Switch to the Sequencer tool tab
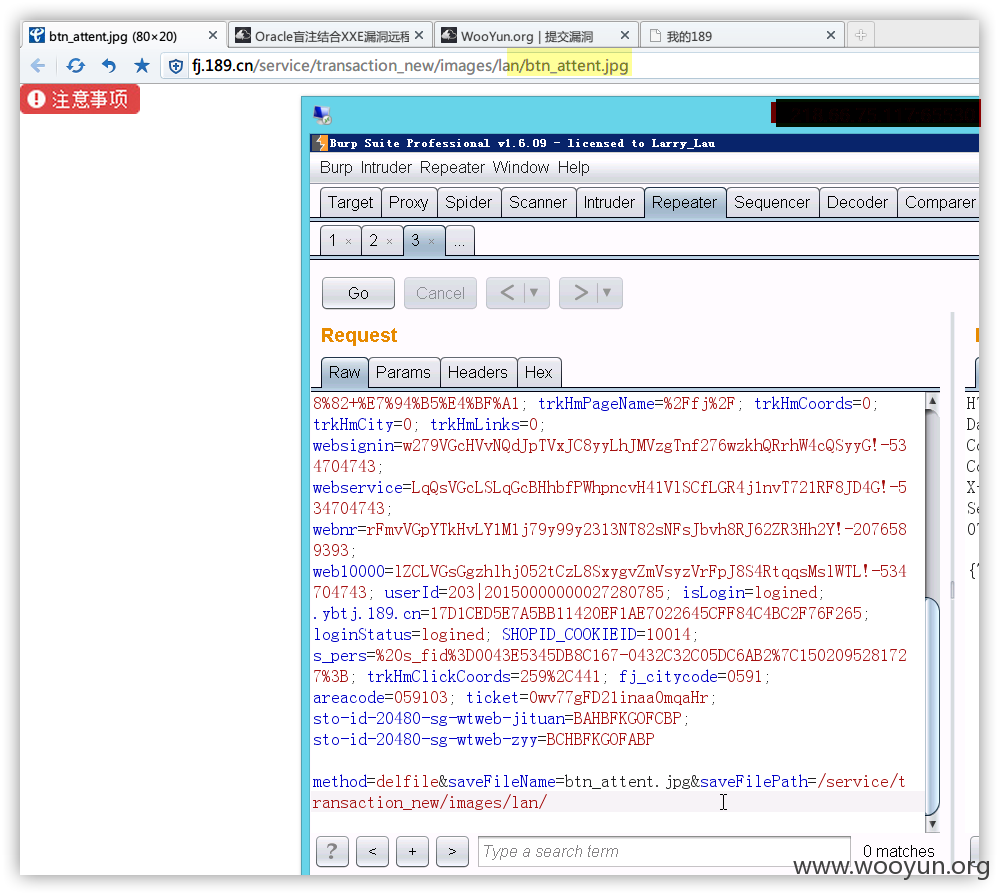 coord(772,203)
